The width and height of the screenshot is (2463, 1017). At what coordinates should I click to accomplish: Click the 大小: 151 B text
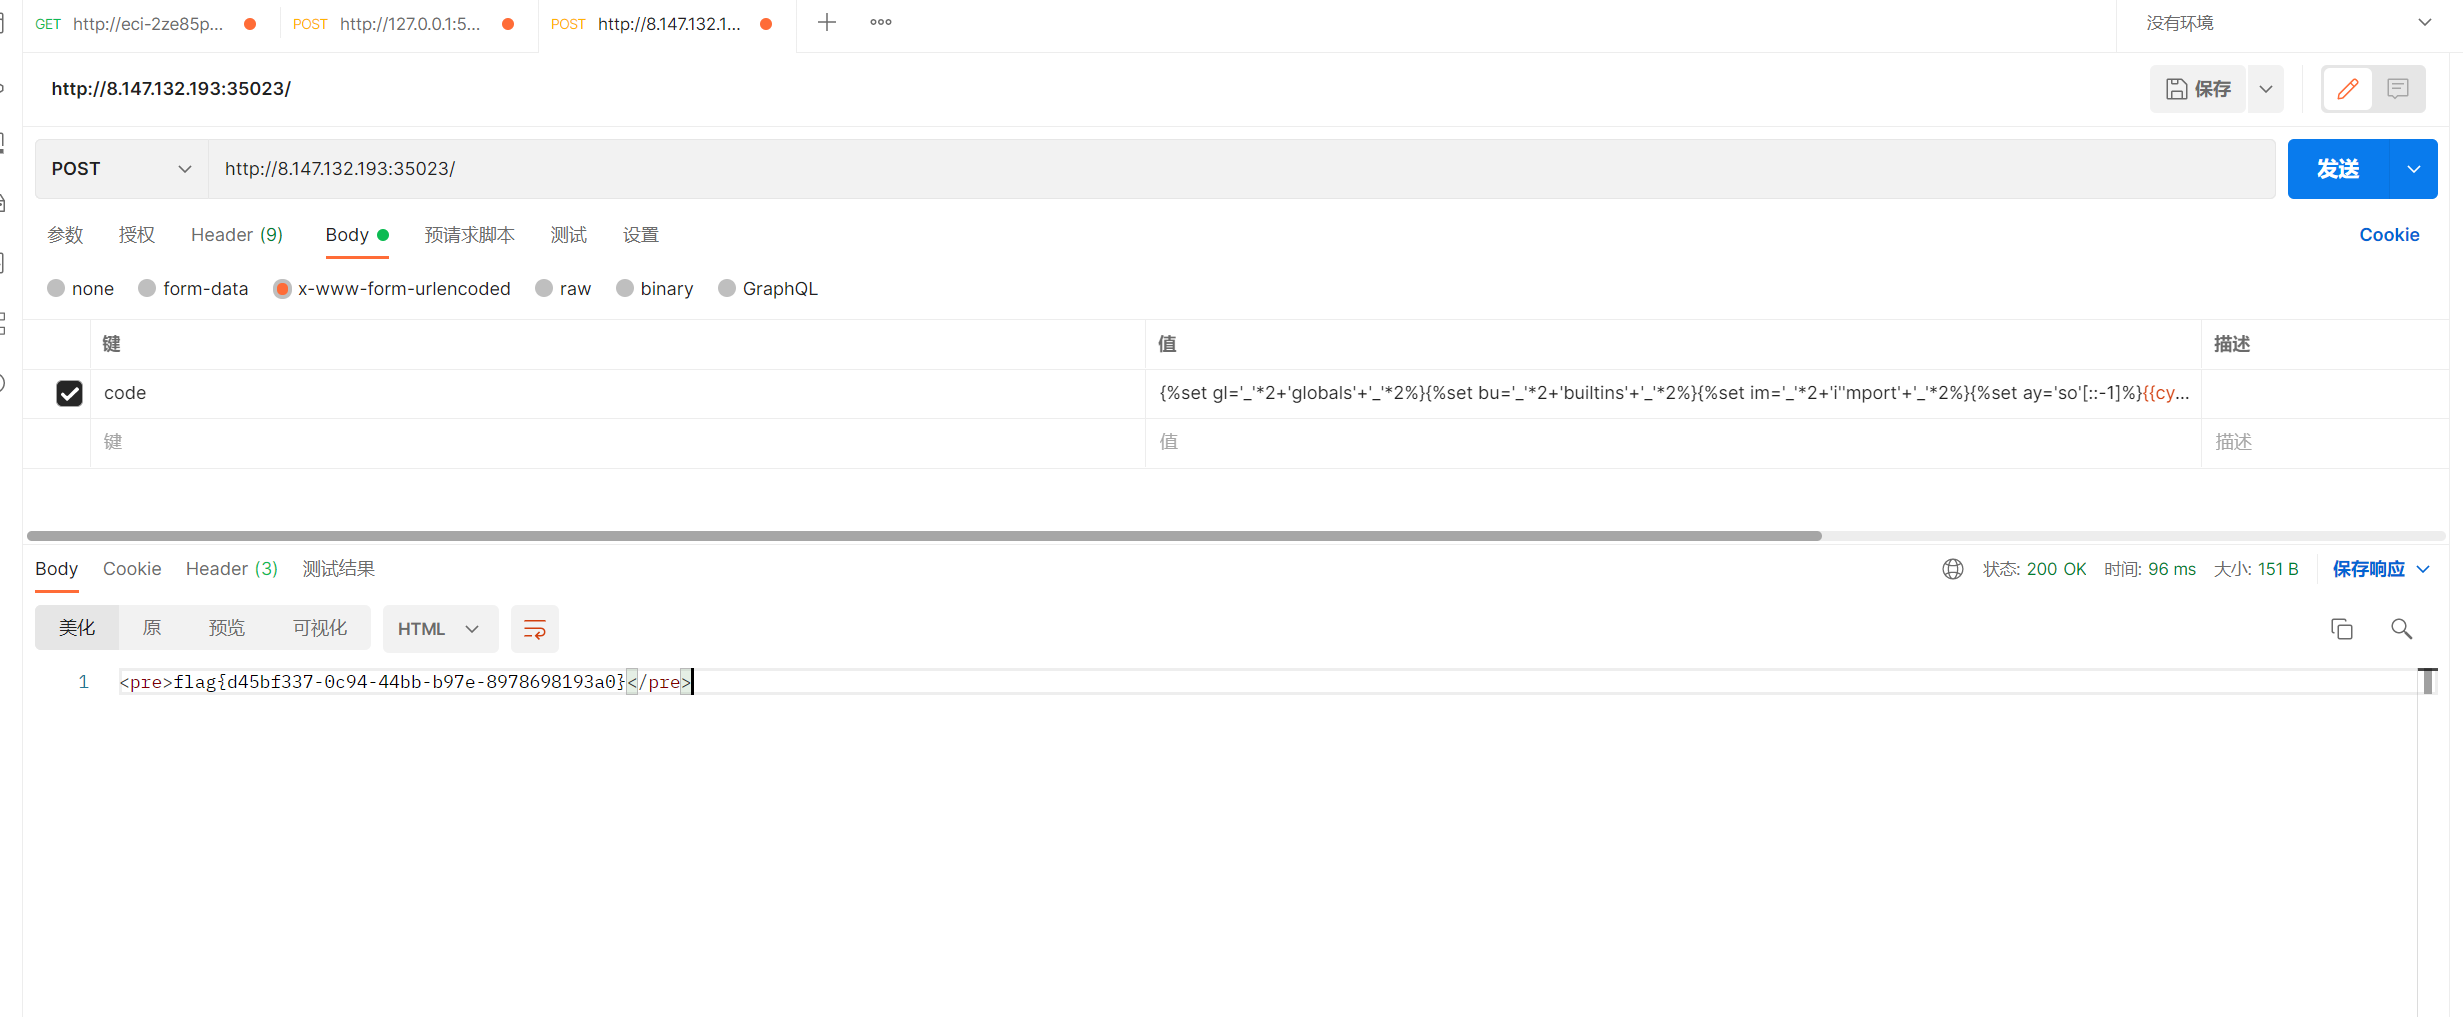2256,569
